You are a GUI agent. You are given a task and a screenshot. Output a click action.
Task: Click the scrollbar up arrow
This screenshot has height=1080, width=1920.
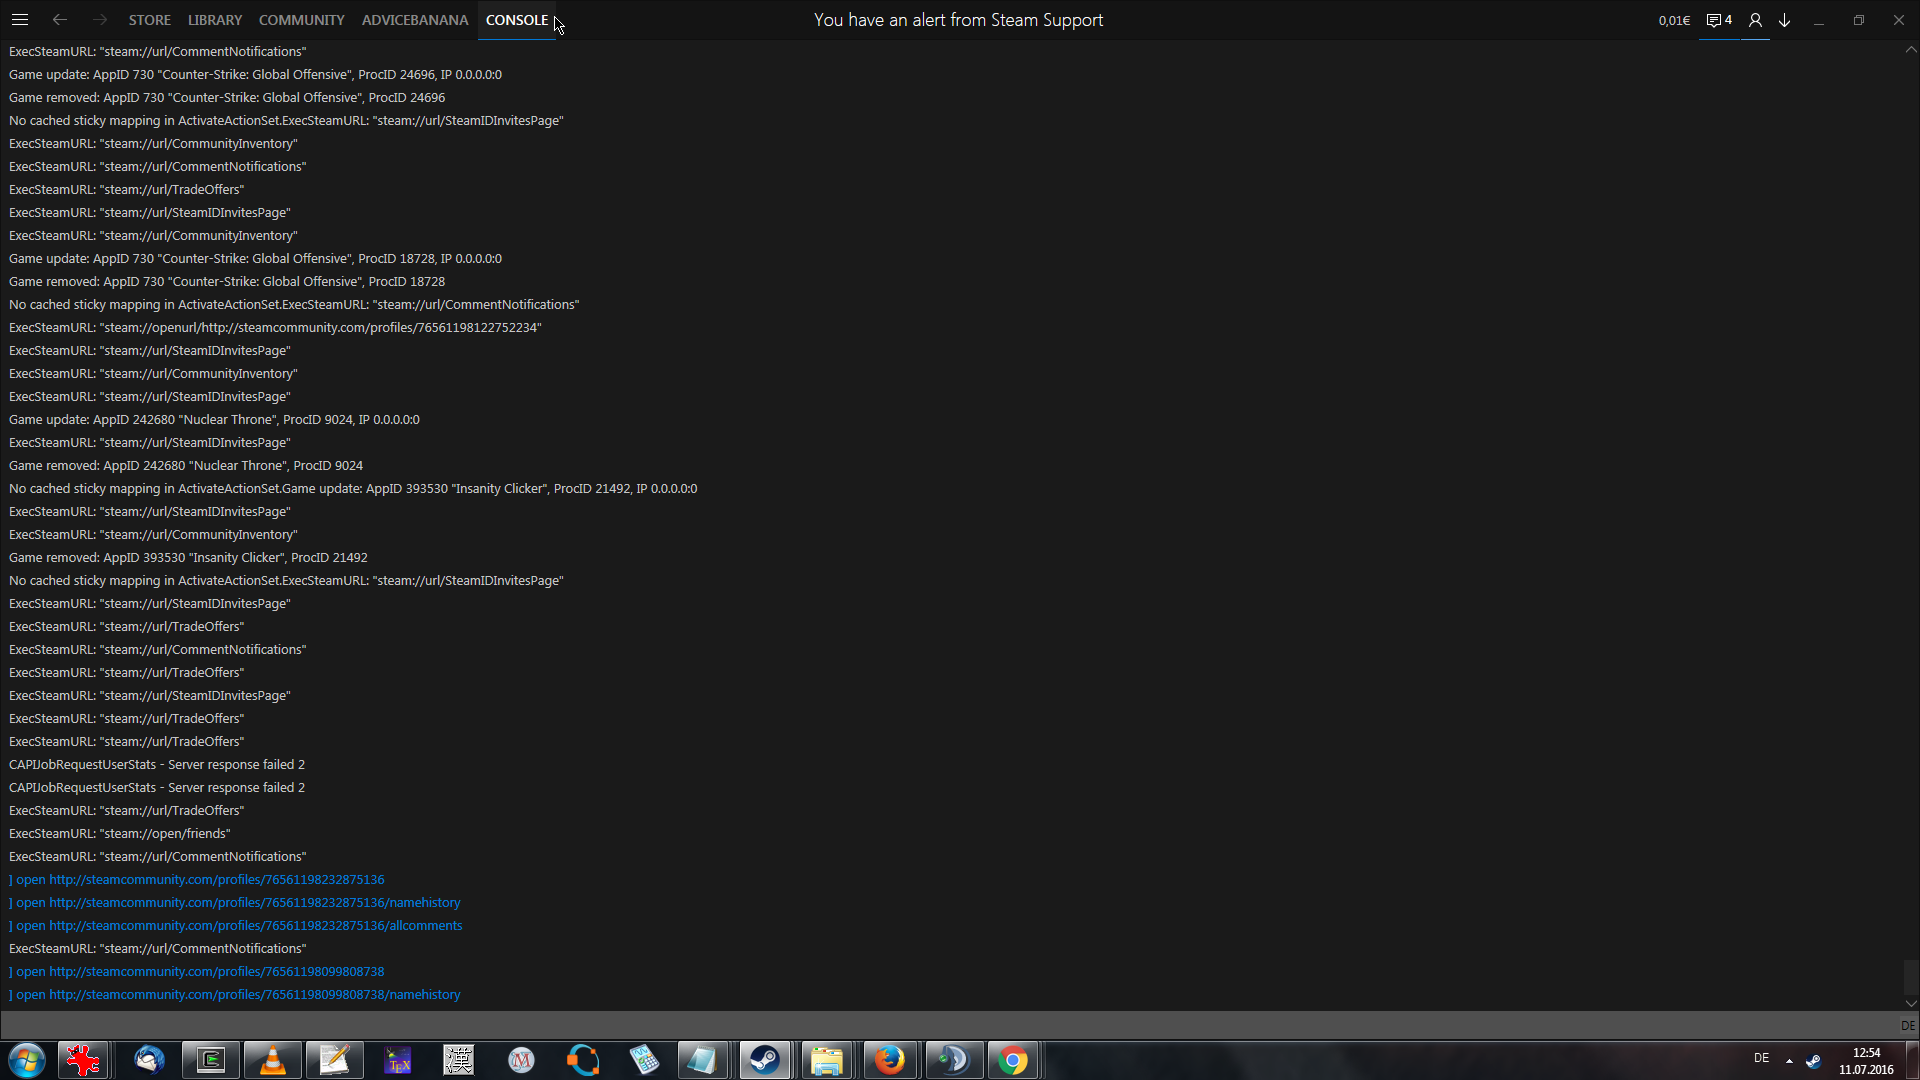point(1911,49)
